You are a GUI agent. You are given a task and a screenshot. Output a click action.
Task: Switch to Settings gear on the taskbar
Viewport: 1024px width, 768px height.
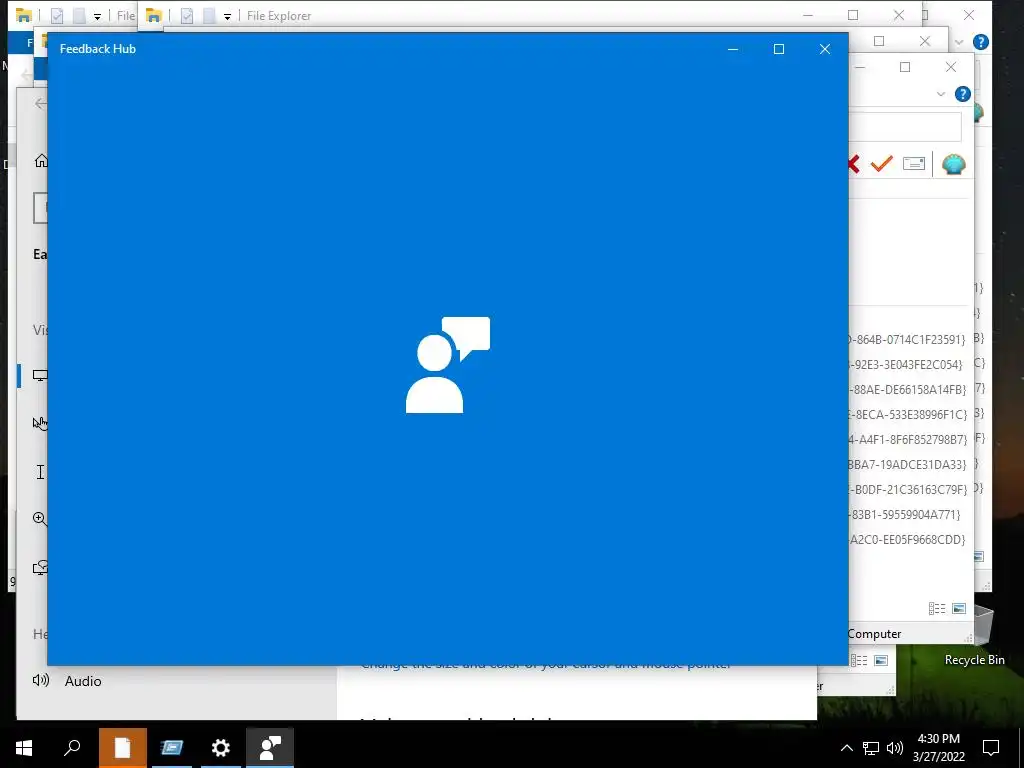221,748
